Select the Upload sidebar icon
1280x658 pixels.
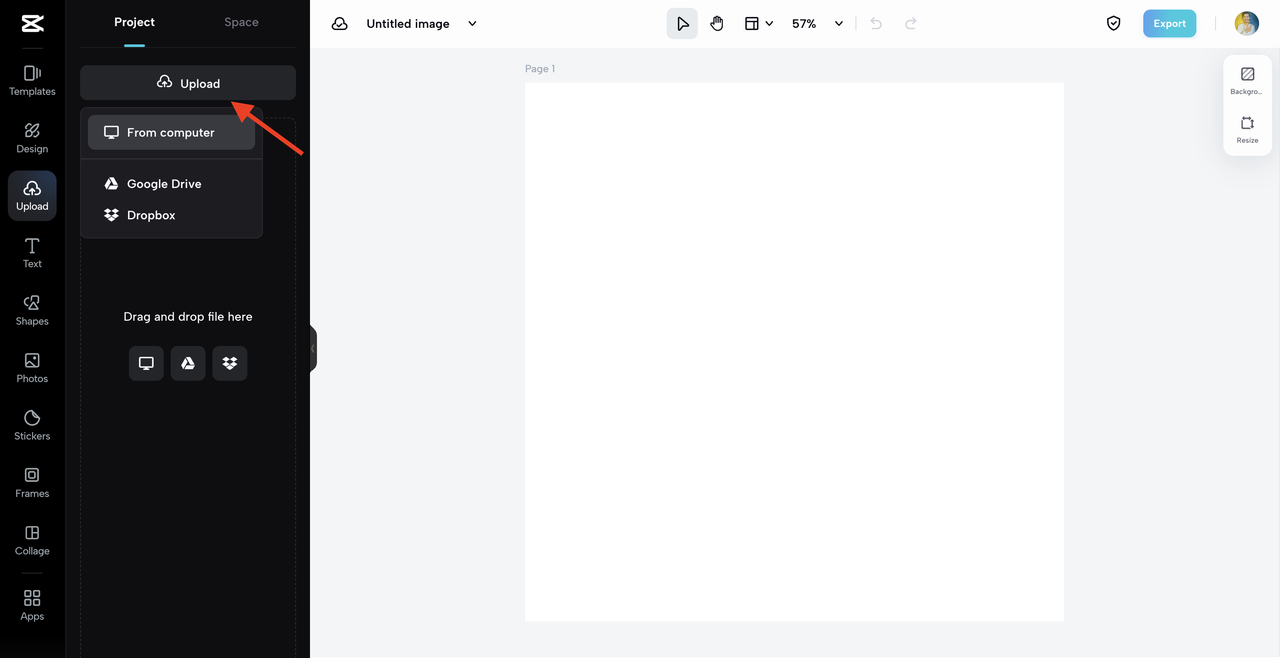(x=32, y=195)
